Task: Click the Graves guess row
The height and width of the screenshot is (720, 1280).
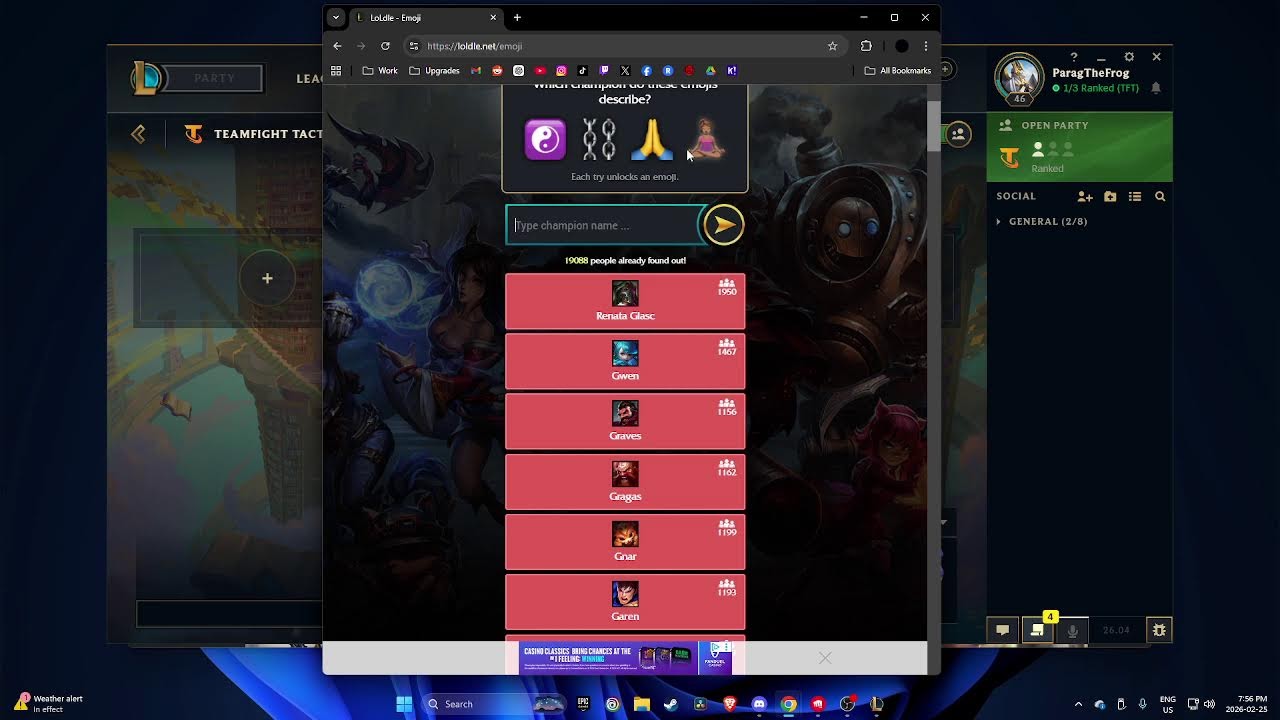Action: pyautogui.click(x=625, y=421)
